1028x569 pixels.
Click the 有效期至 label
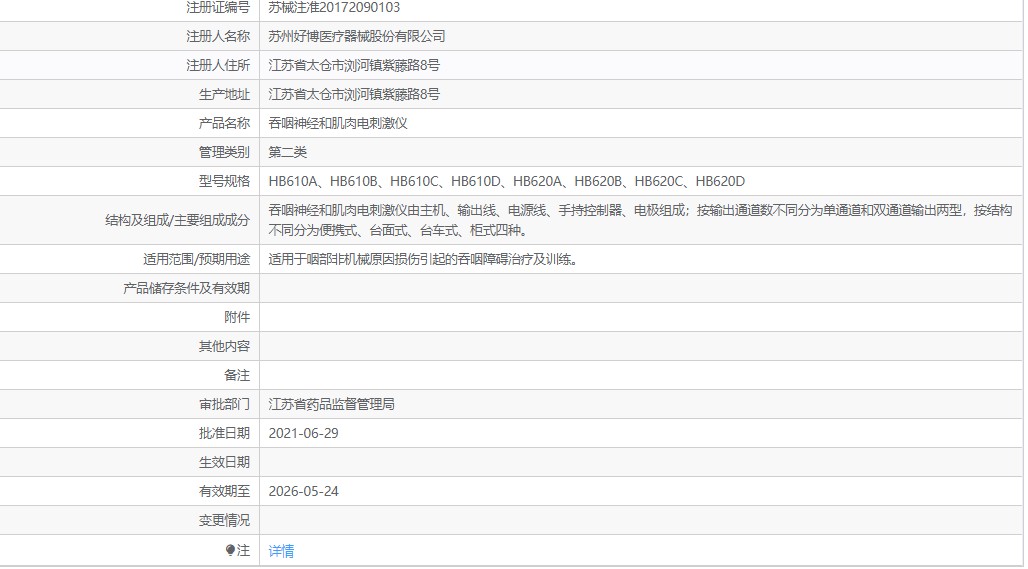[x=224, y=491]
